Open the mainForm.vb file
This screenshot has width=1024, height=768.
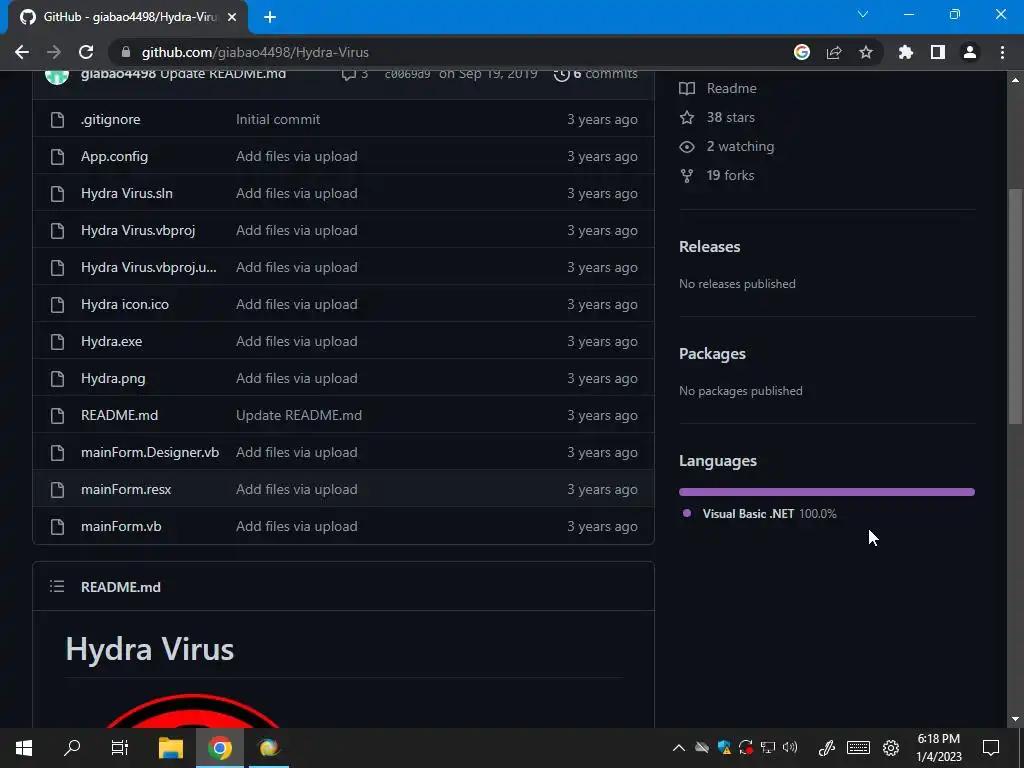click(x=121, y=526)
